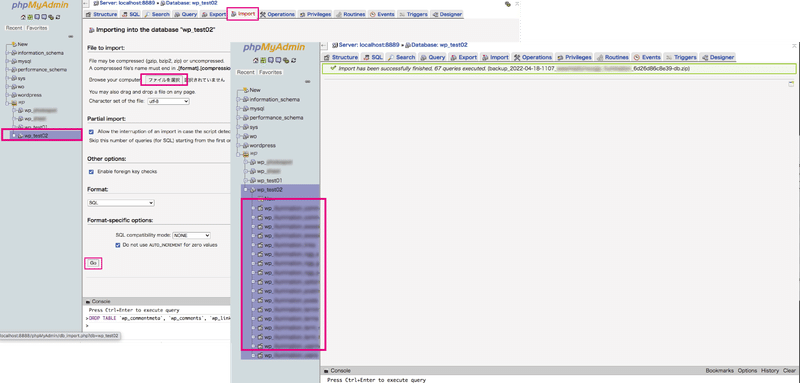Select wp_test01 database in right tree
This screenshot has height=383, width=800.
(270, 181)
